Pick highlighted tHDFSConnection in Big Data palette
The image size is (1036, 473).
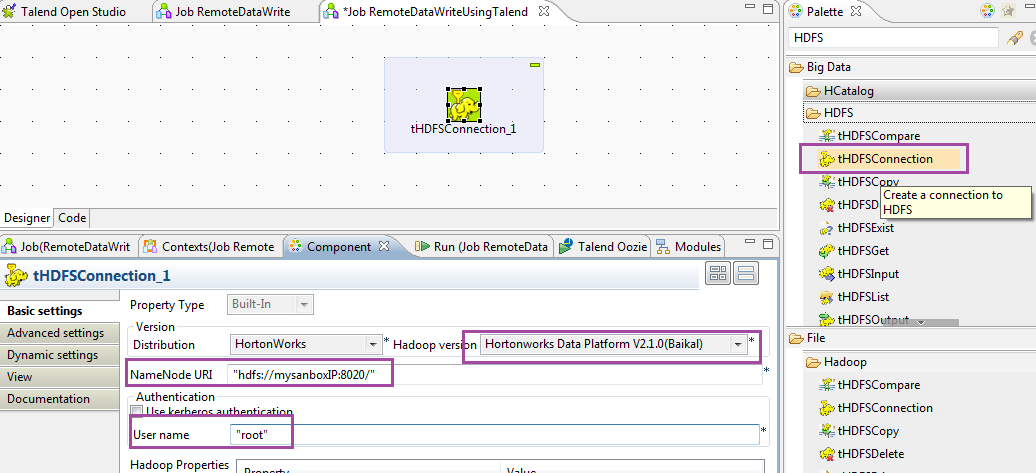[x=885, y=159]
